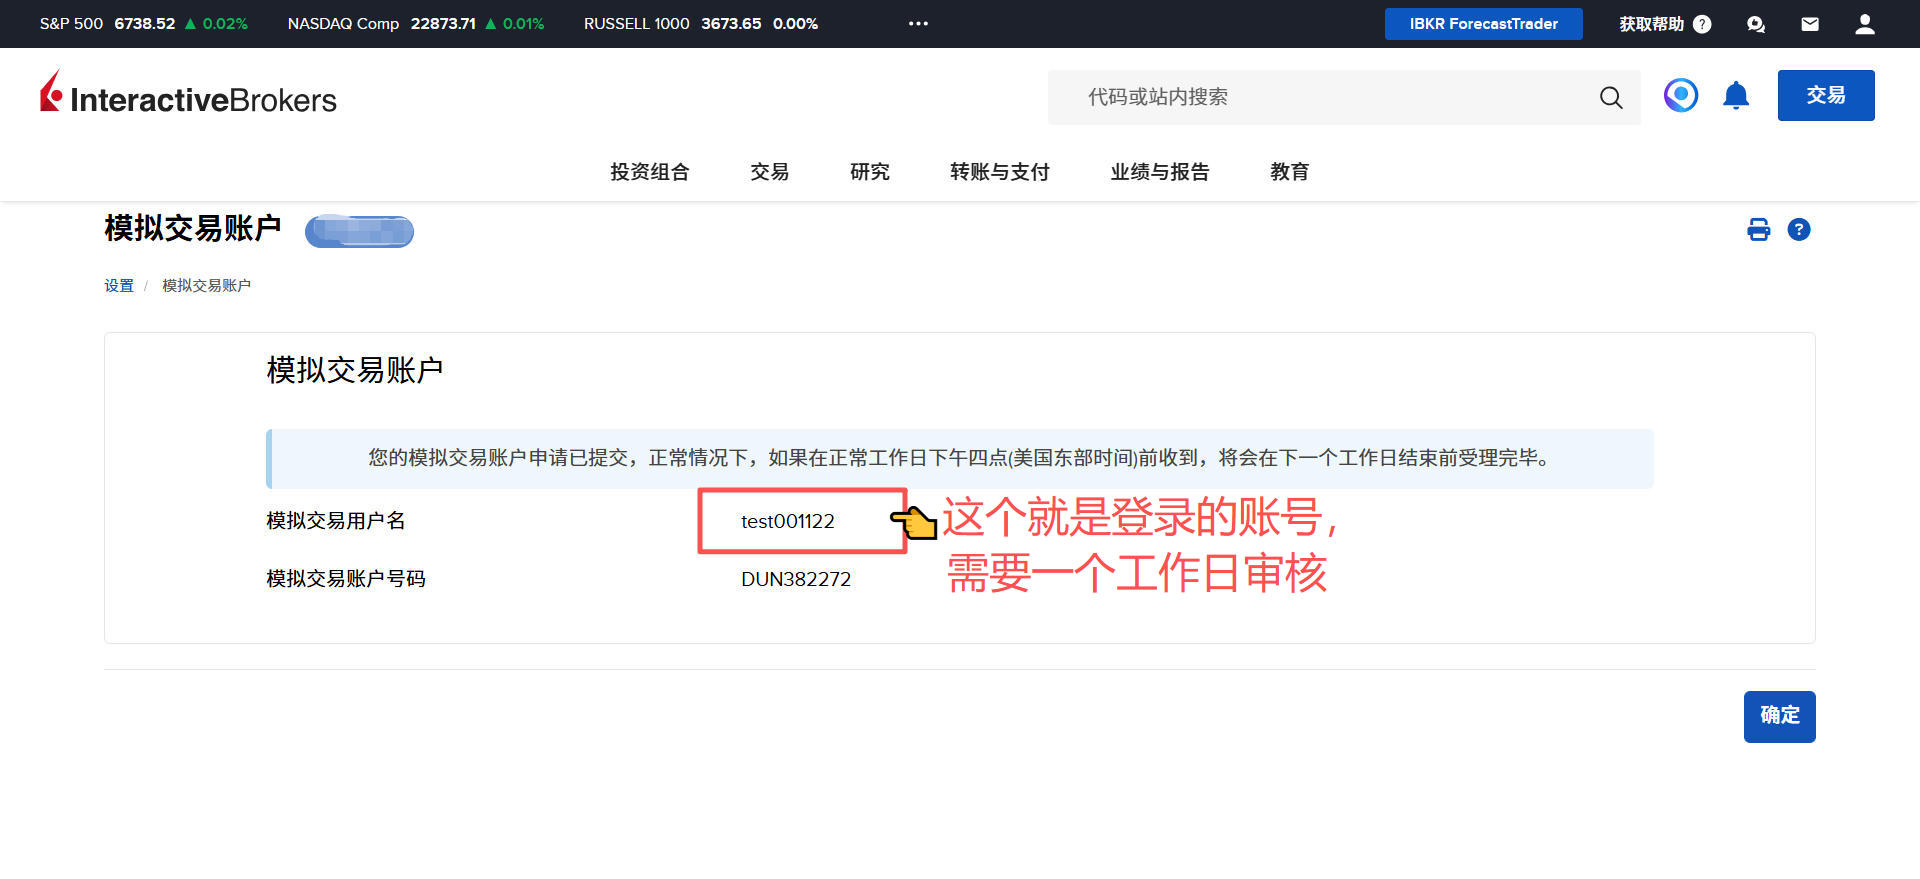Open the notifications bell
The height and width of the screenshot is (879, 1920).
pyautogui.click(x=1736, y=96)
